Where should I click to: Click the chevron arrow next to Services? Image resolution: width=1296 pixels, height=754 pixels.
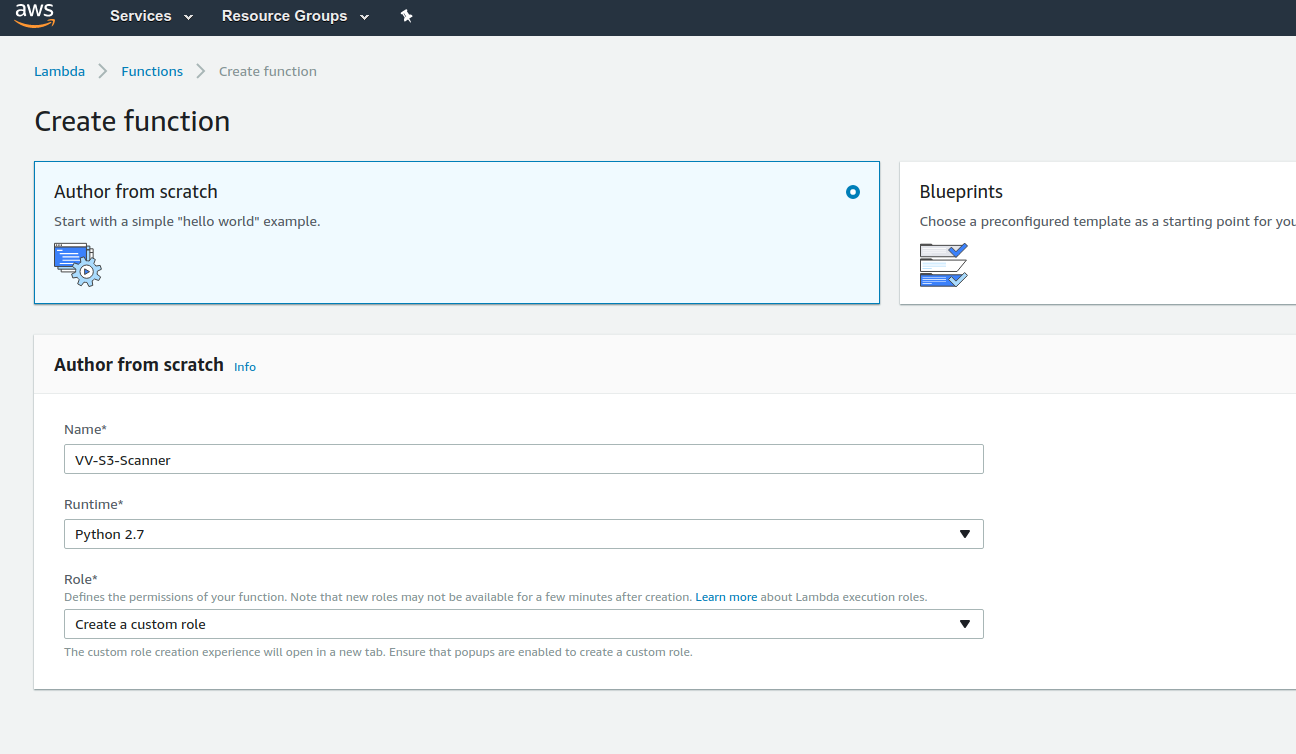point(189,17)
